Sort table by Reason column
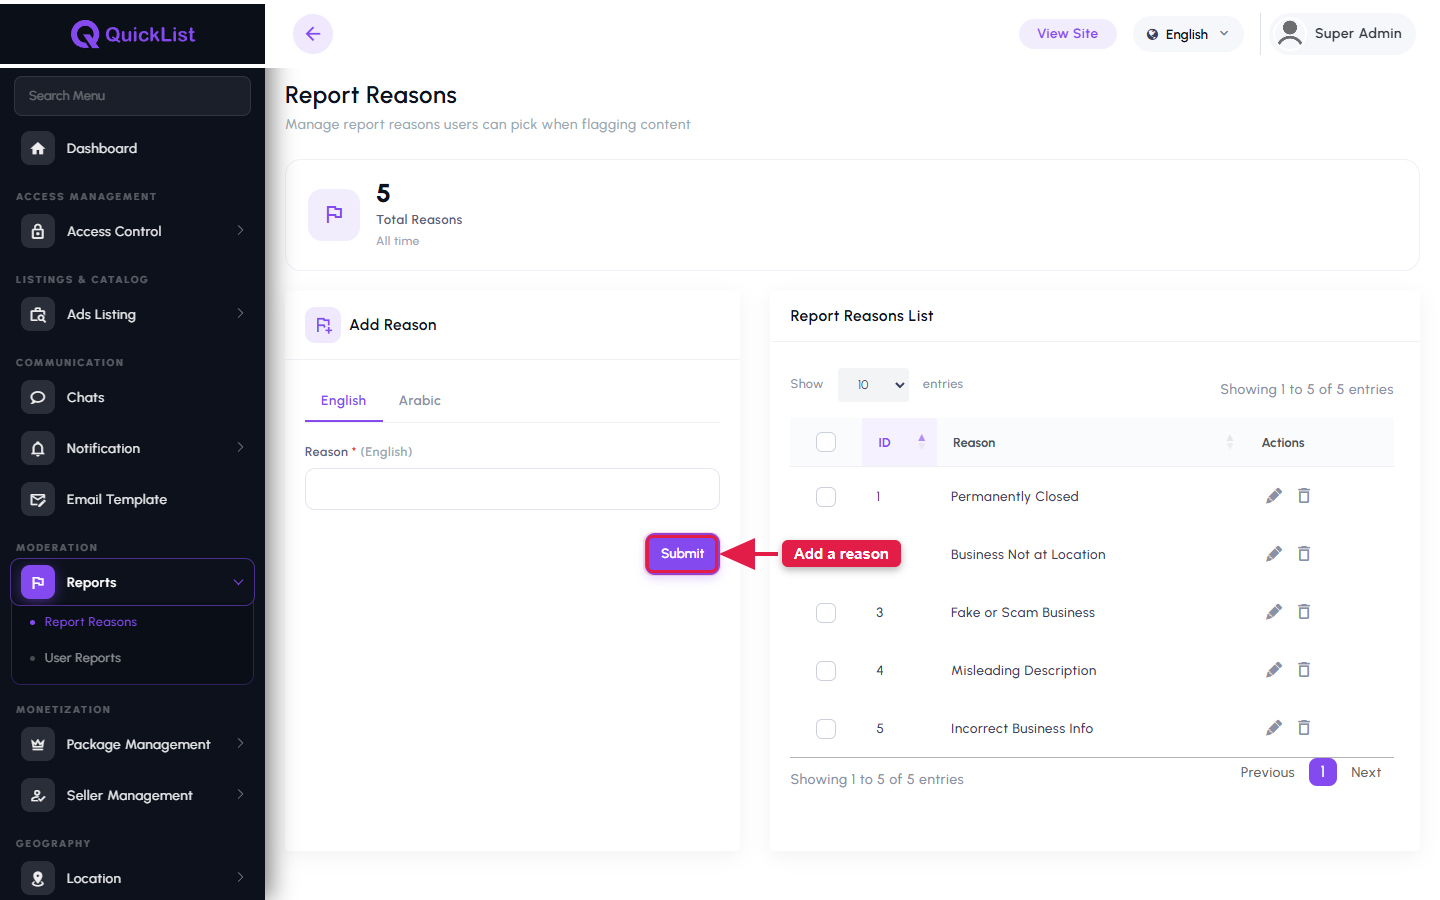 [x=1090, y=442]
